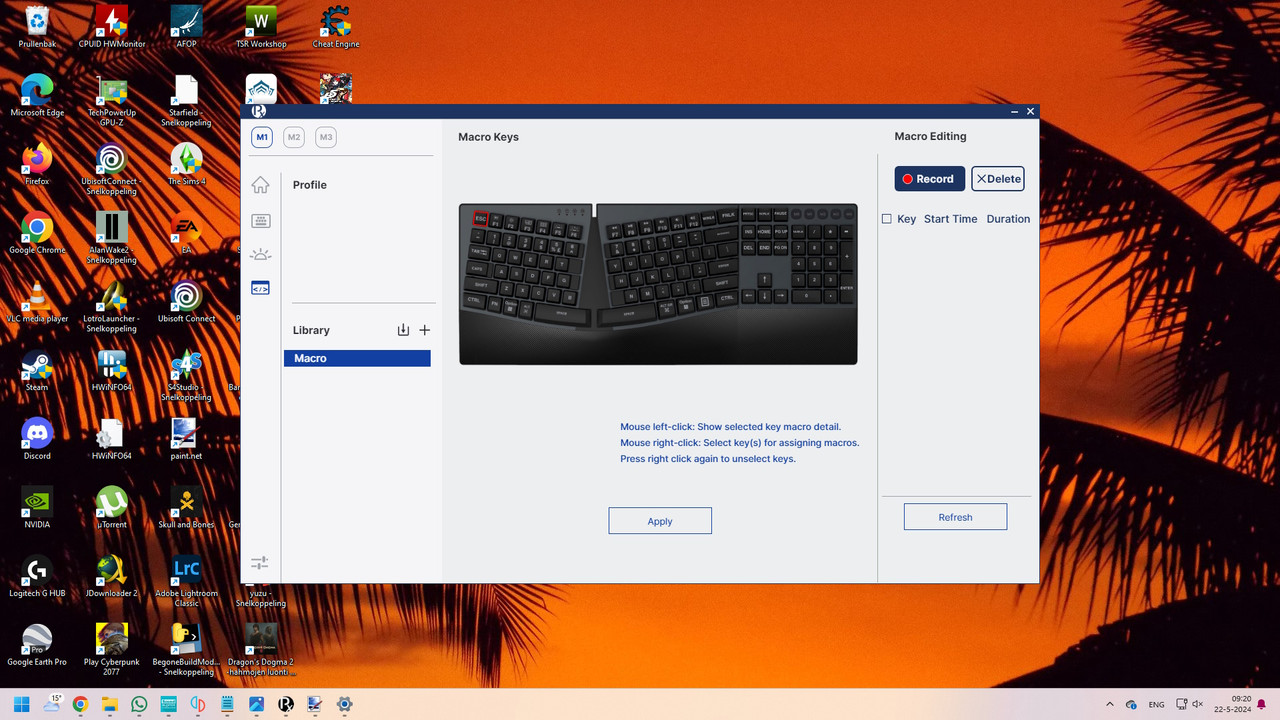Click the END key on the keyboard image
Viewport: 1280px width, 720px height.
764,247
